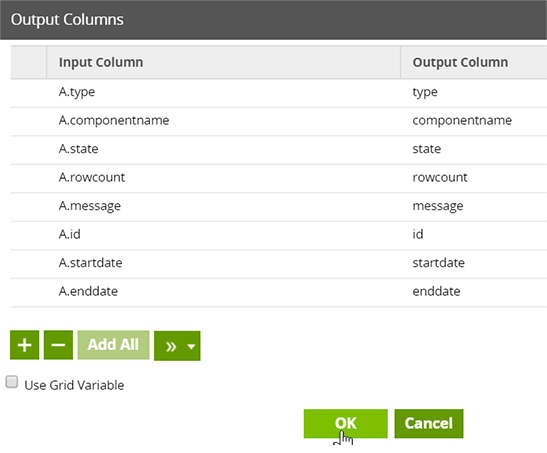Enable the Use Grid Variable checkbox
The image size is (547, 453).
pos(12,382)
